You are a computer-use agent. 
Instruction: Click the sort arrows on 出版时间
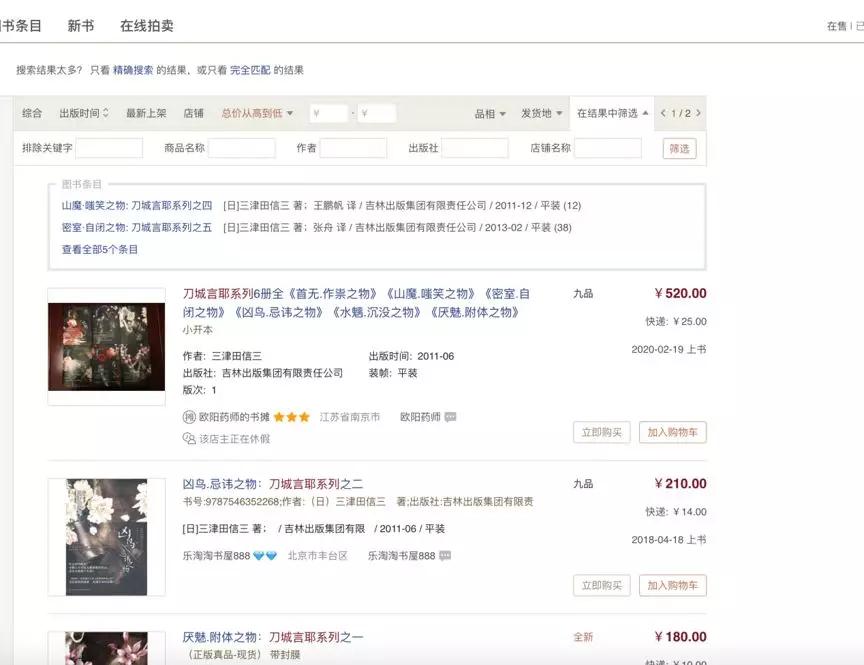104,113
